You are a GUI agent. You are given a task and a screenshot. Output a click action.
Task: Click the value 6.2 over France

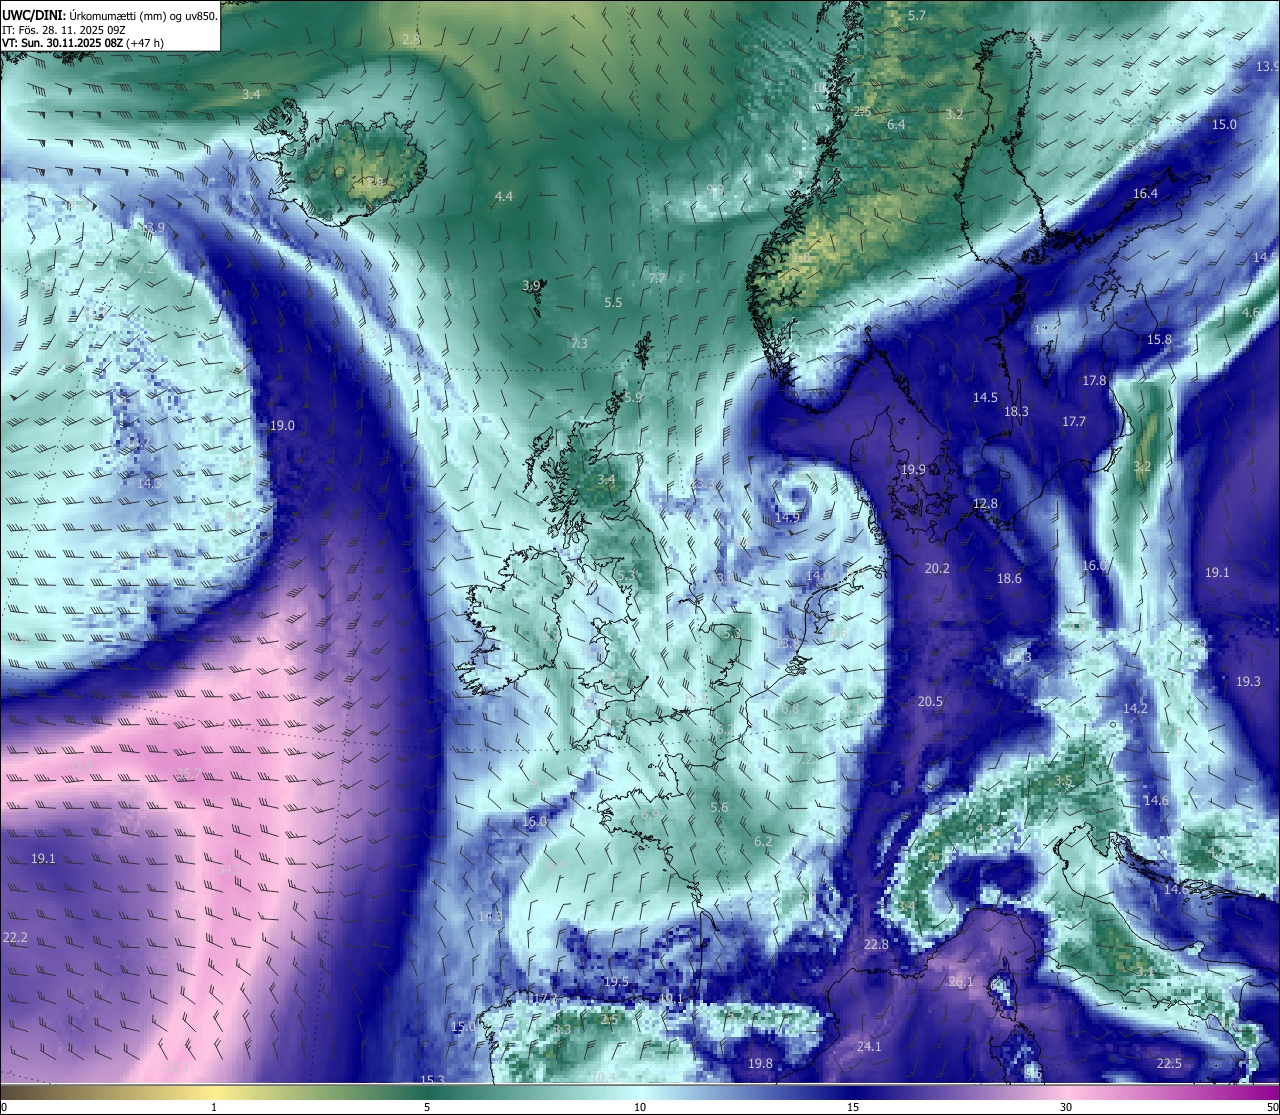[762, 842]
